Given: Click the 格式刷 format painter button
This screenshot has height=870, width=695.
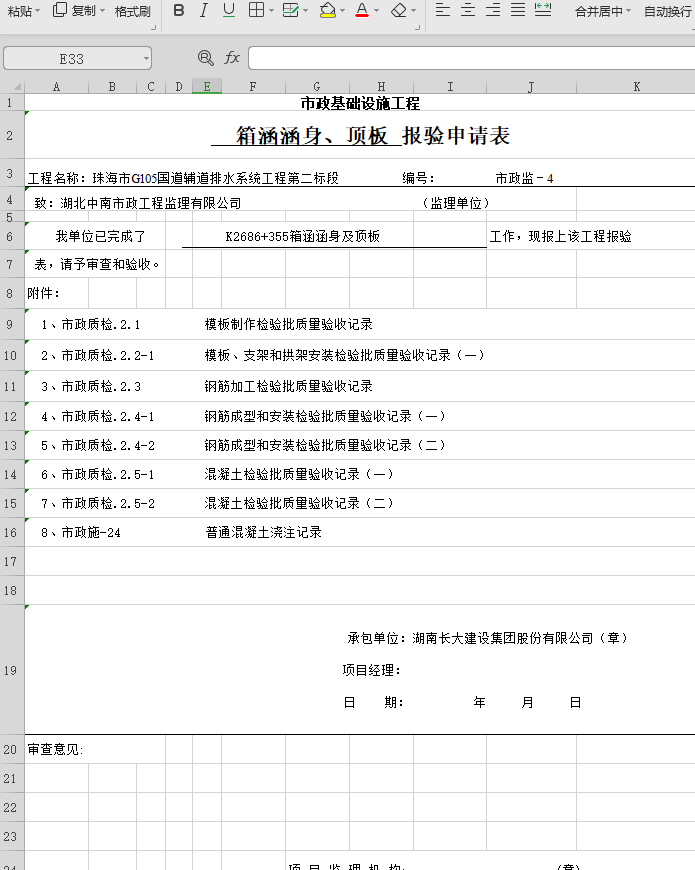Looking at the screenshot, I should pos(133,11).
